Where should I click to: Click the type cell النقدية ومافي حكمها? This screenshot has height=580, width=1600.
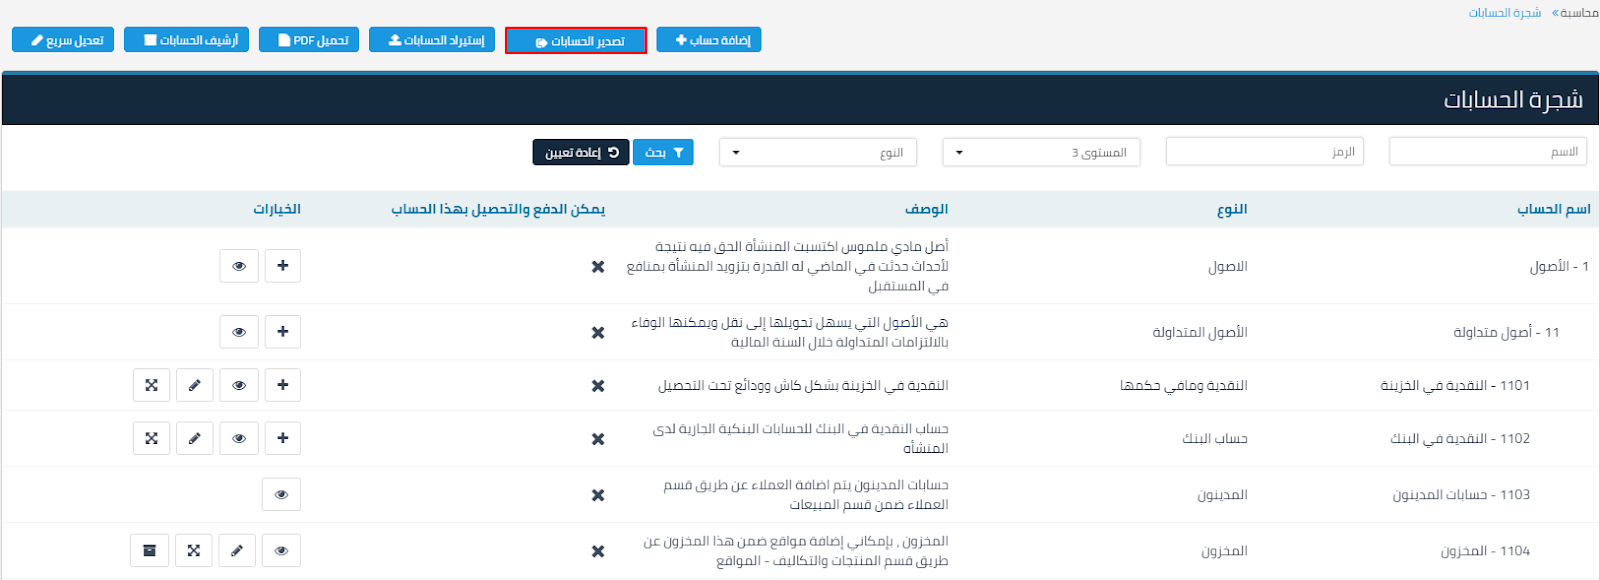[1184, 385]
